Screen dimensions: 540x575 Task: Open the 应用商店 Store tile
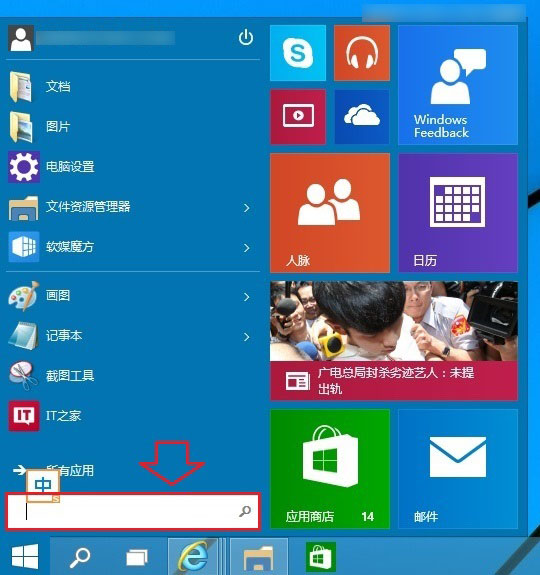[330, 469]
